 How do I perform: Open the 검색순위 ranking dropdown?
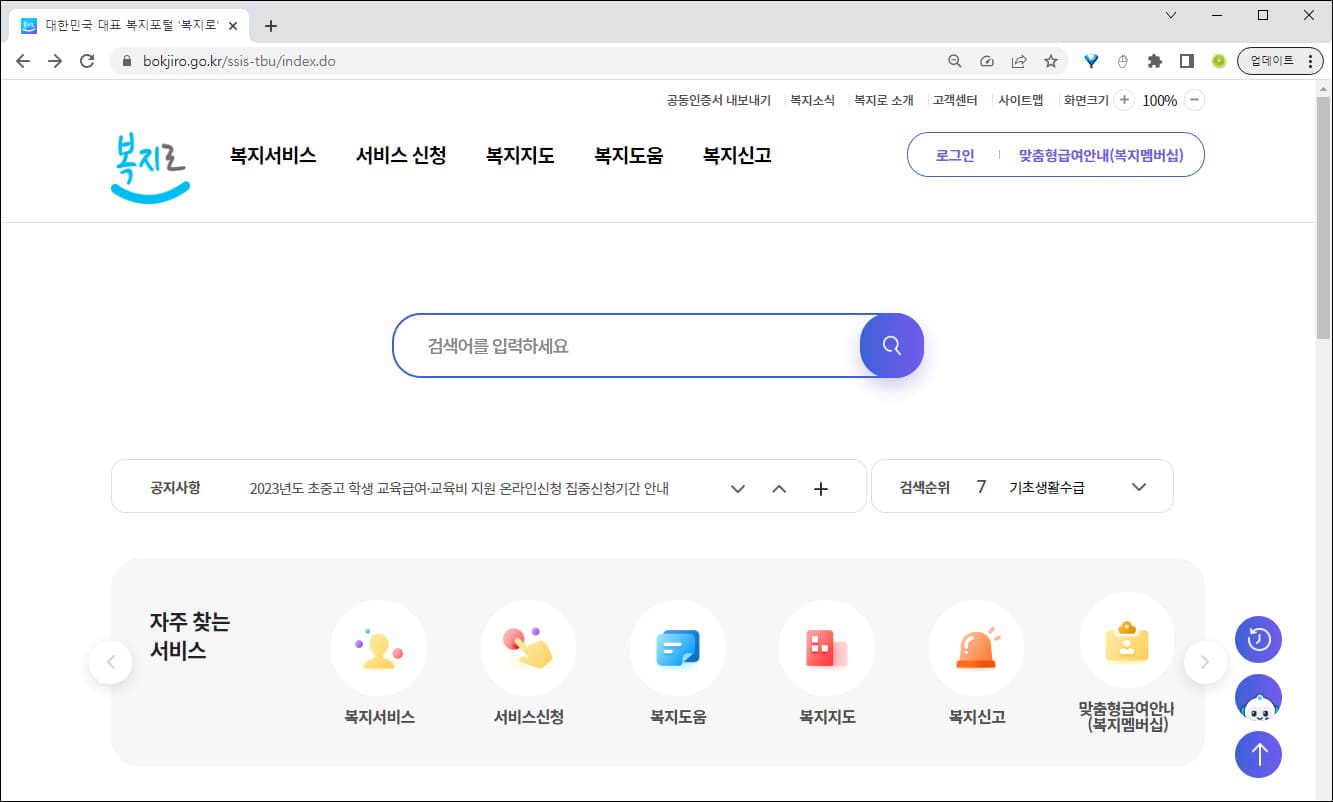(x=1138, y=487)
